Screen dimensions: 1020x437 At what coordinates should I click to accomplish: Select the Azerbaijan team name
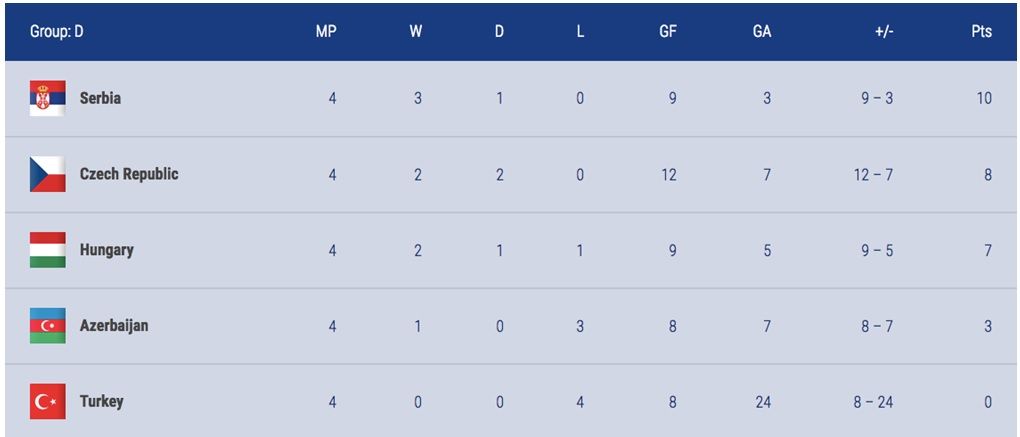[x=114, y=326]
